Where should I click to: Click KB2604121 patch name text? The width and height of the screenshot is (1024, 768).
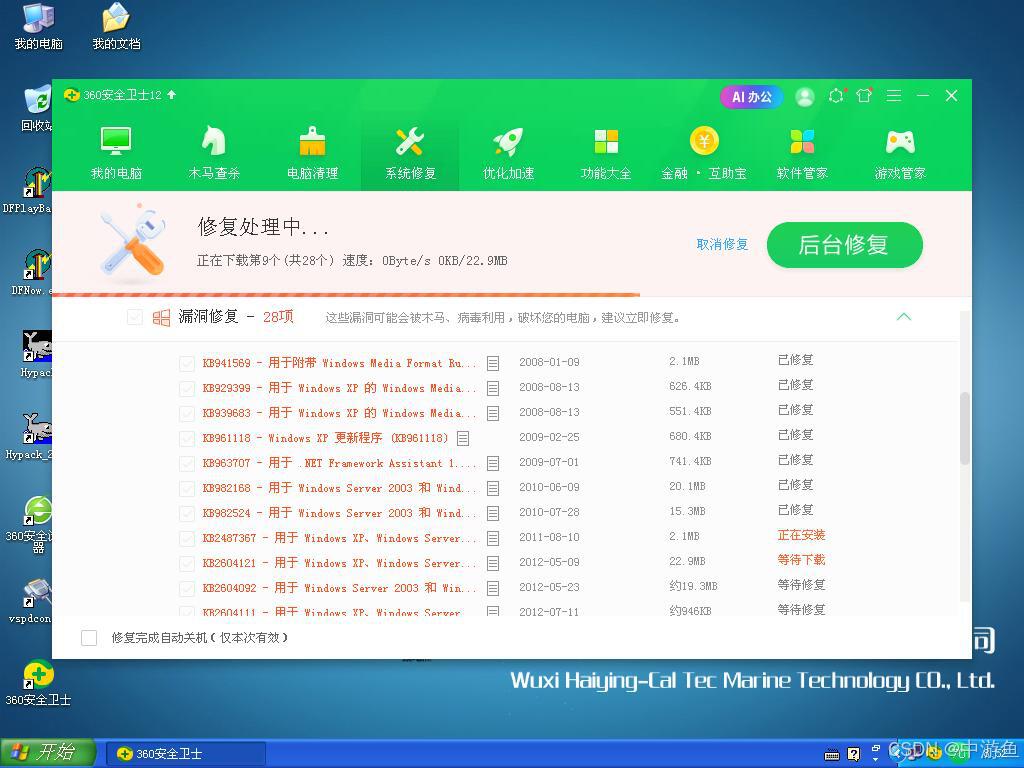tap(340, 562)
